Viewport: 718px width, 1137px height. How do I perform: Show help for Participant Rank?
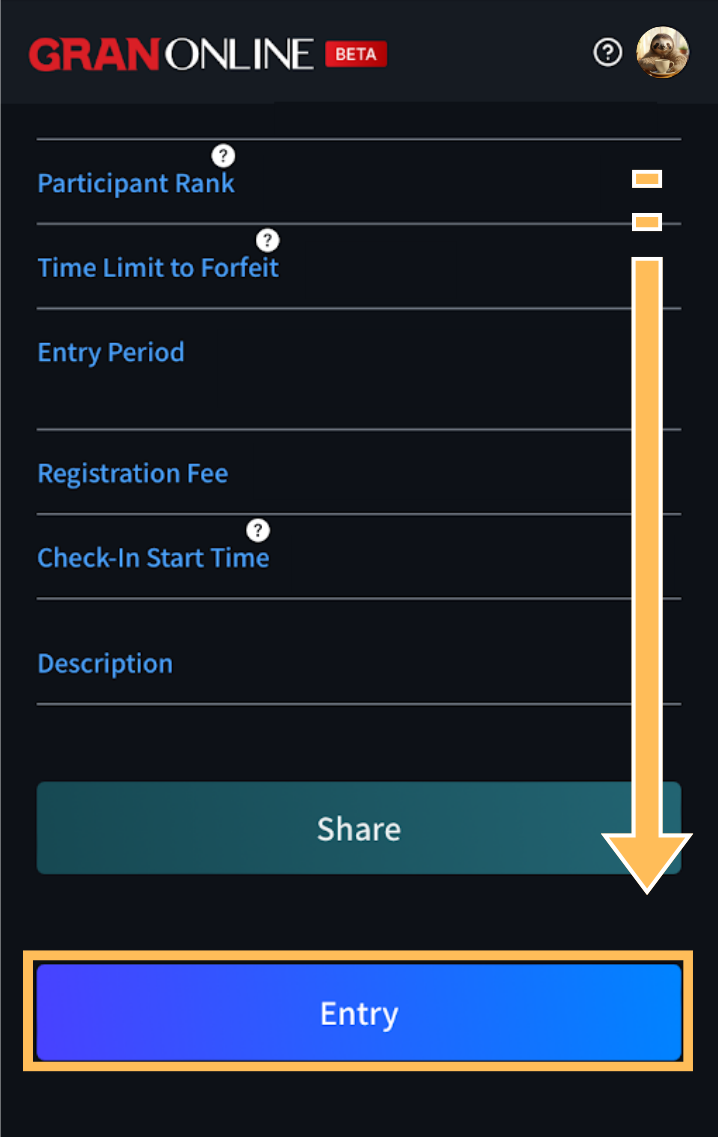pyautogui.click(x=223, y=155)
